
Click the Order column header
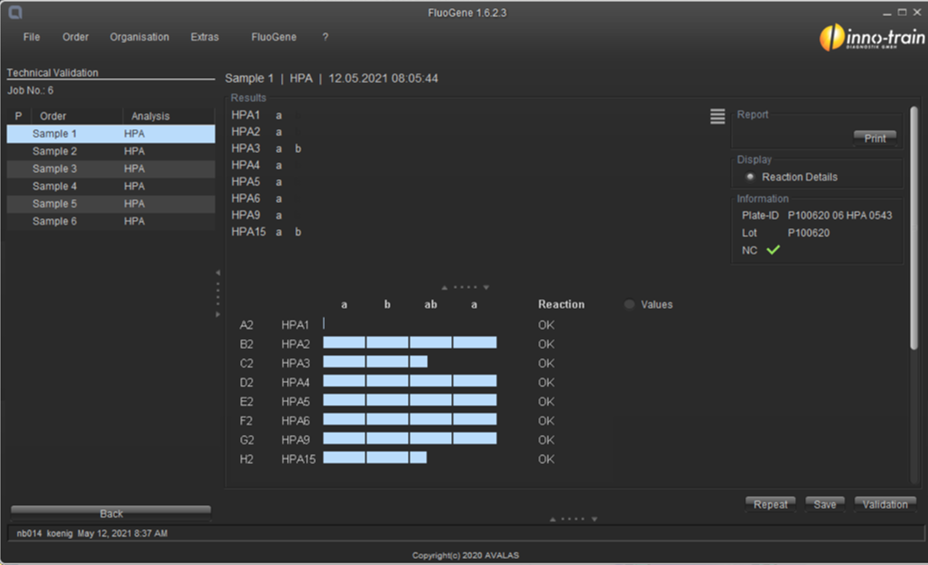click(x=77, y=116)
